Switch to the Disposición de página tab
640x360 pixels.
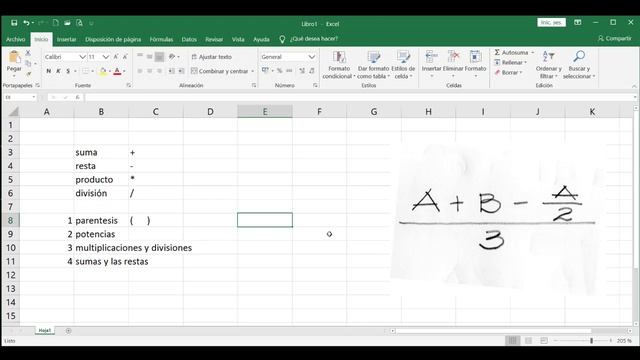click(113, 39)
